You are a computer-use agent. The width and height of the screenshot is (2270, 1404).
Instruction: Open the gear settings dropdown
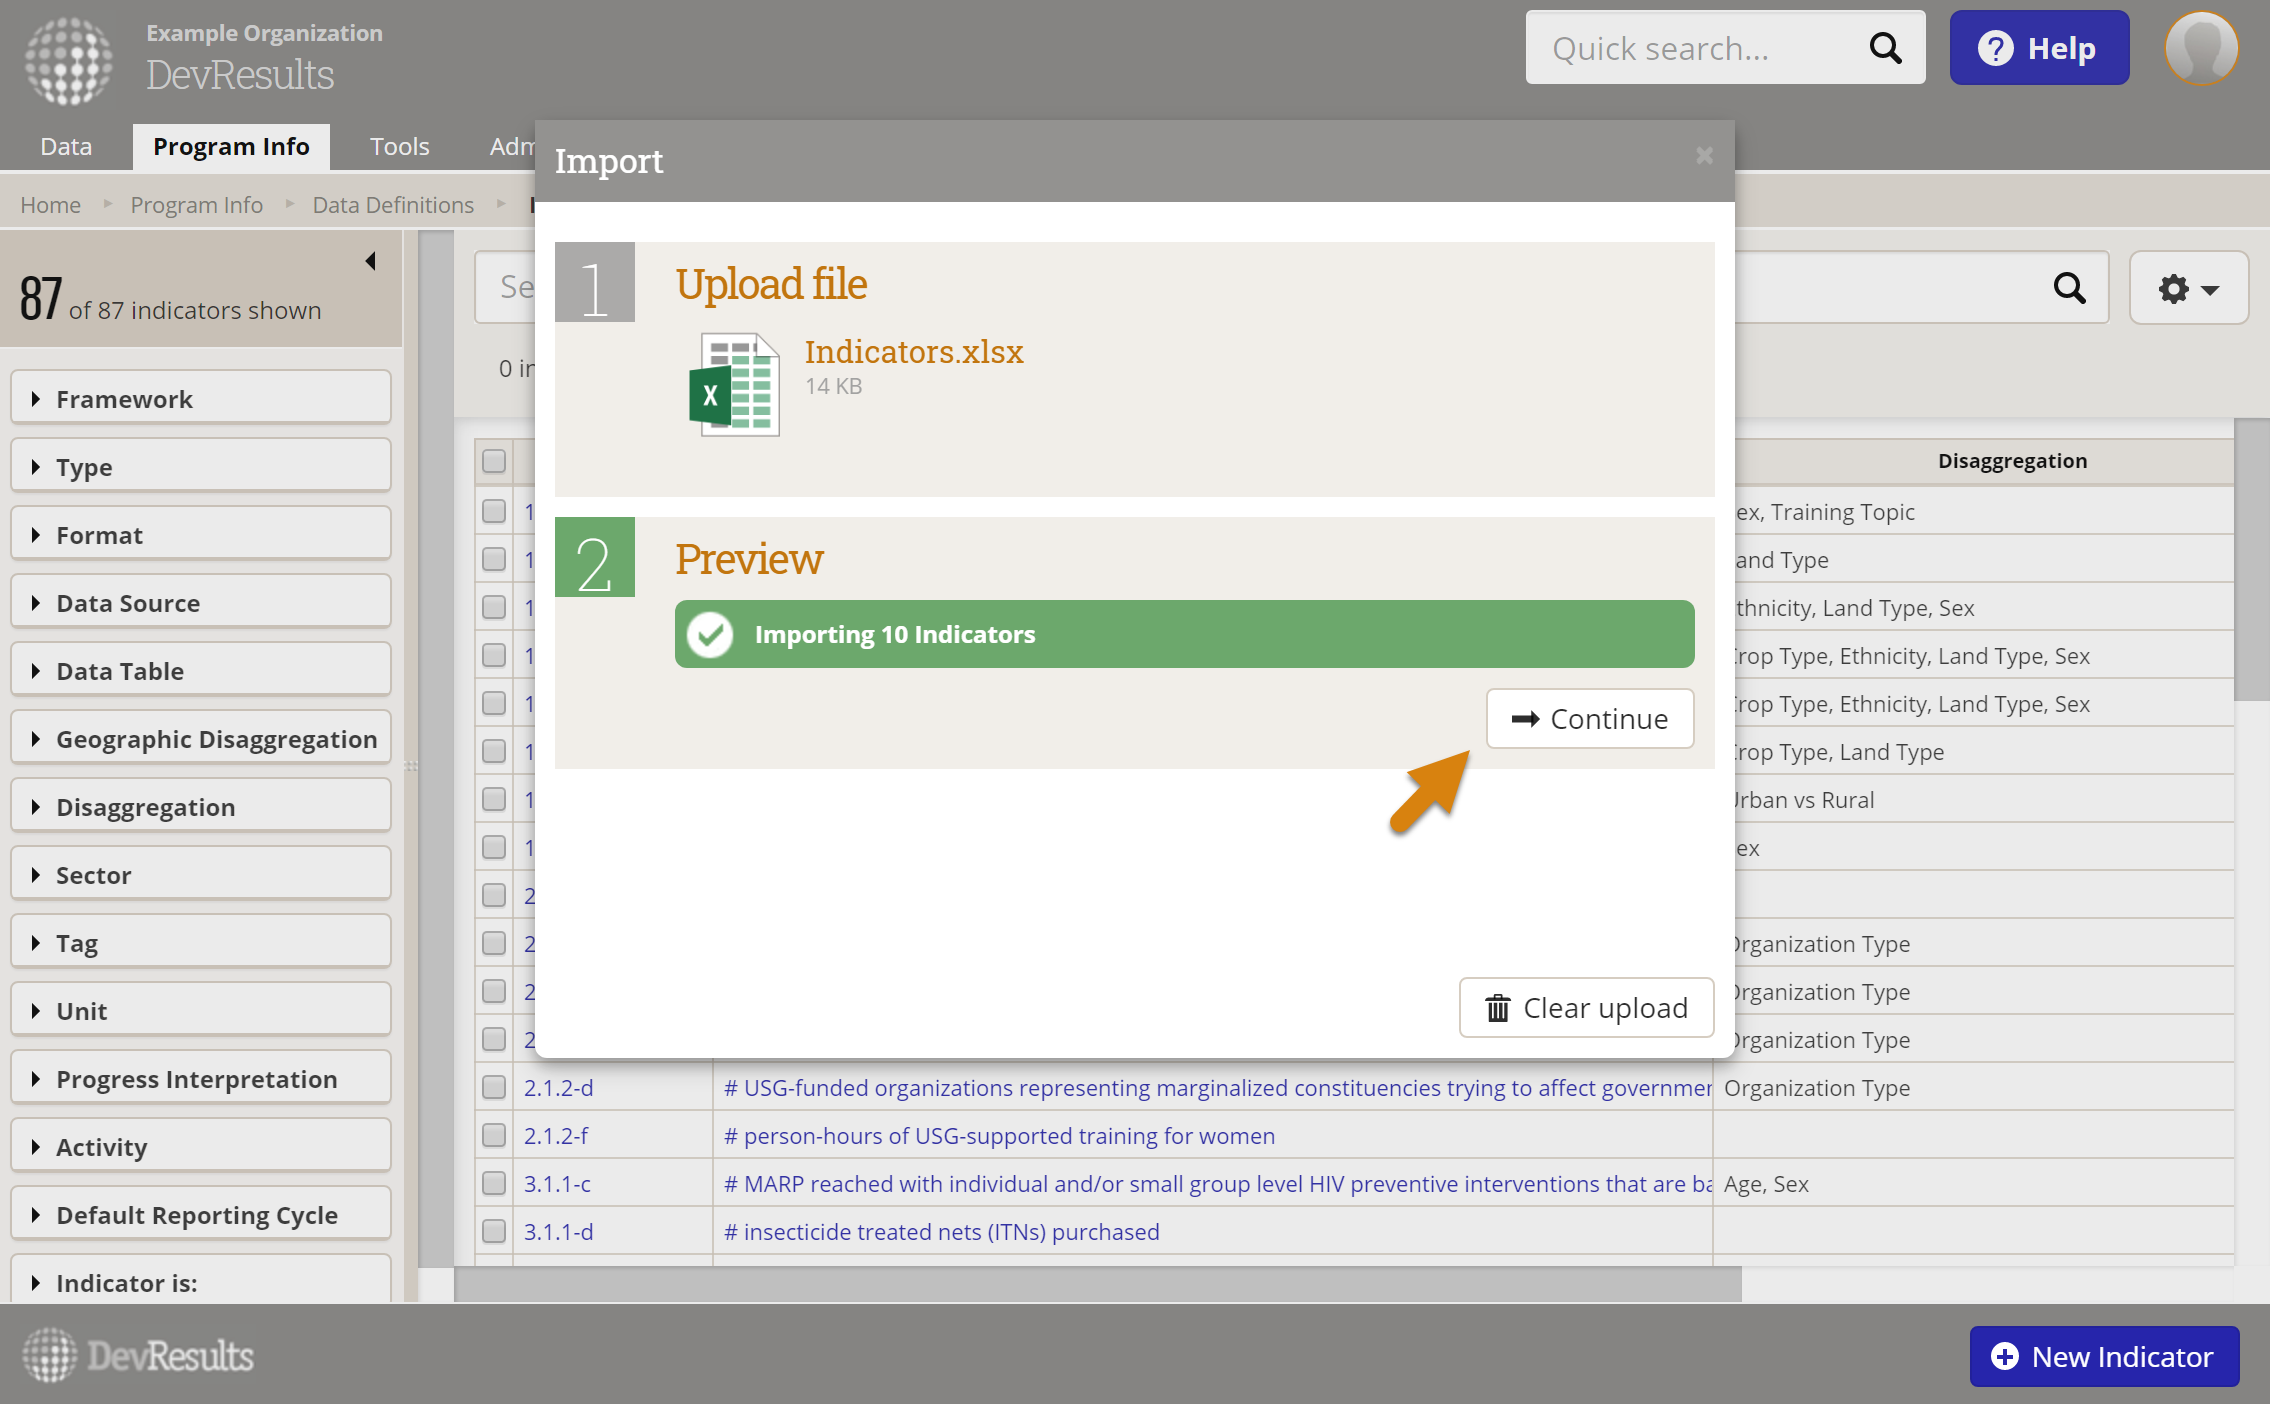[2188, 288]
